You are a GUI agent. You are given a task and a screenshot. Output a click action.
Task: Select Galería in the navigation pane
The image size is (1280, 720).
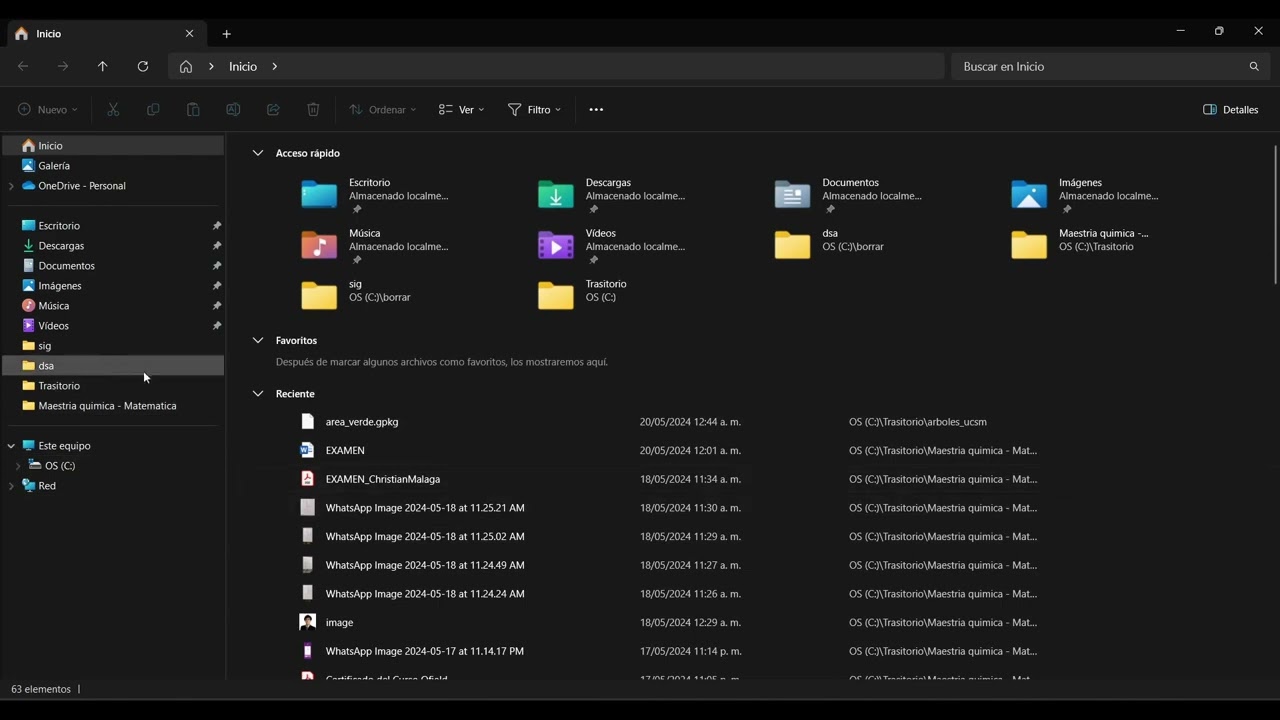click(113, 166)
